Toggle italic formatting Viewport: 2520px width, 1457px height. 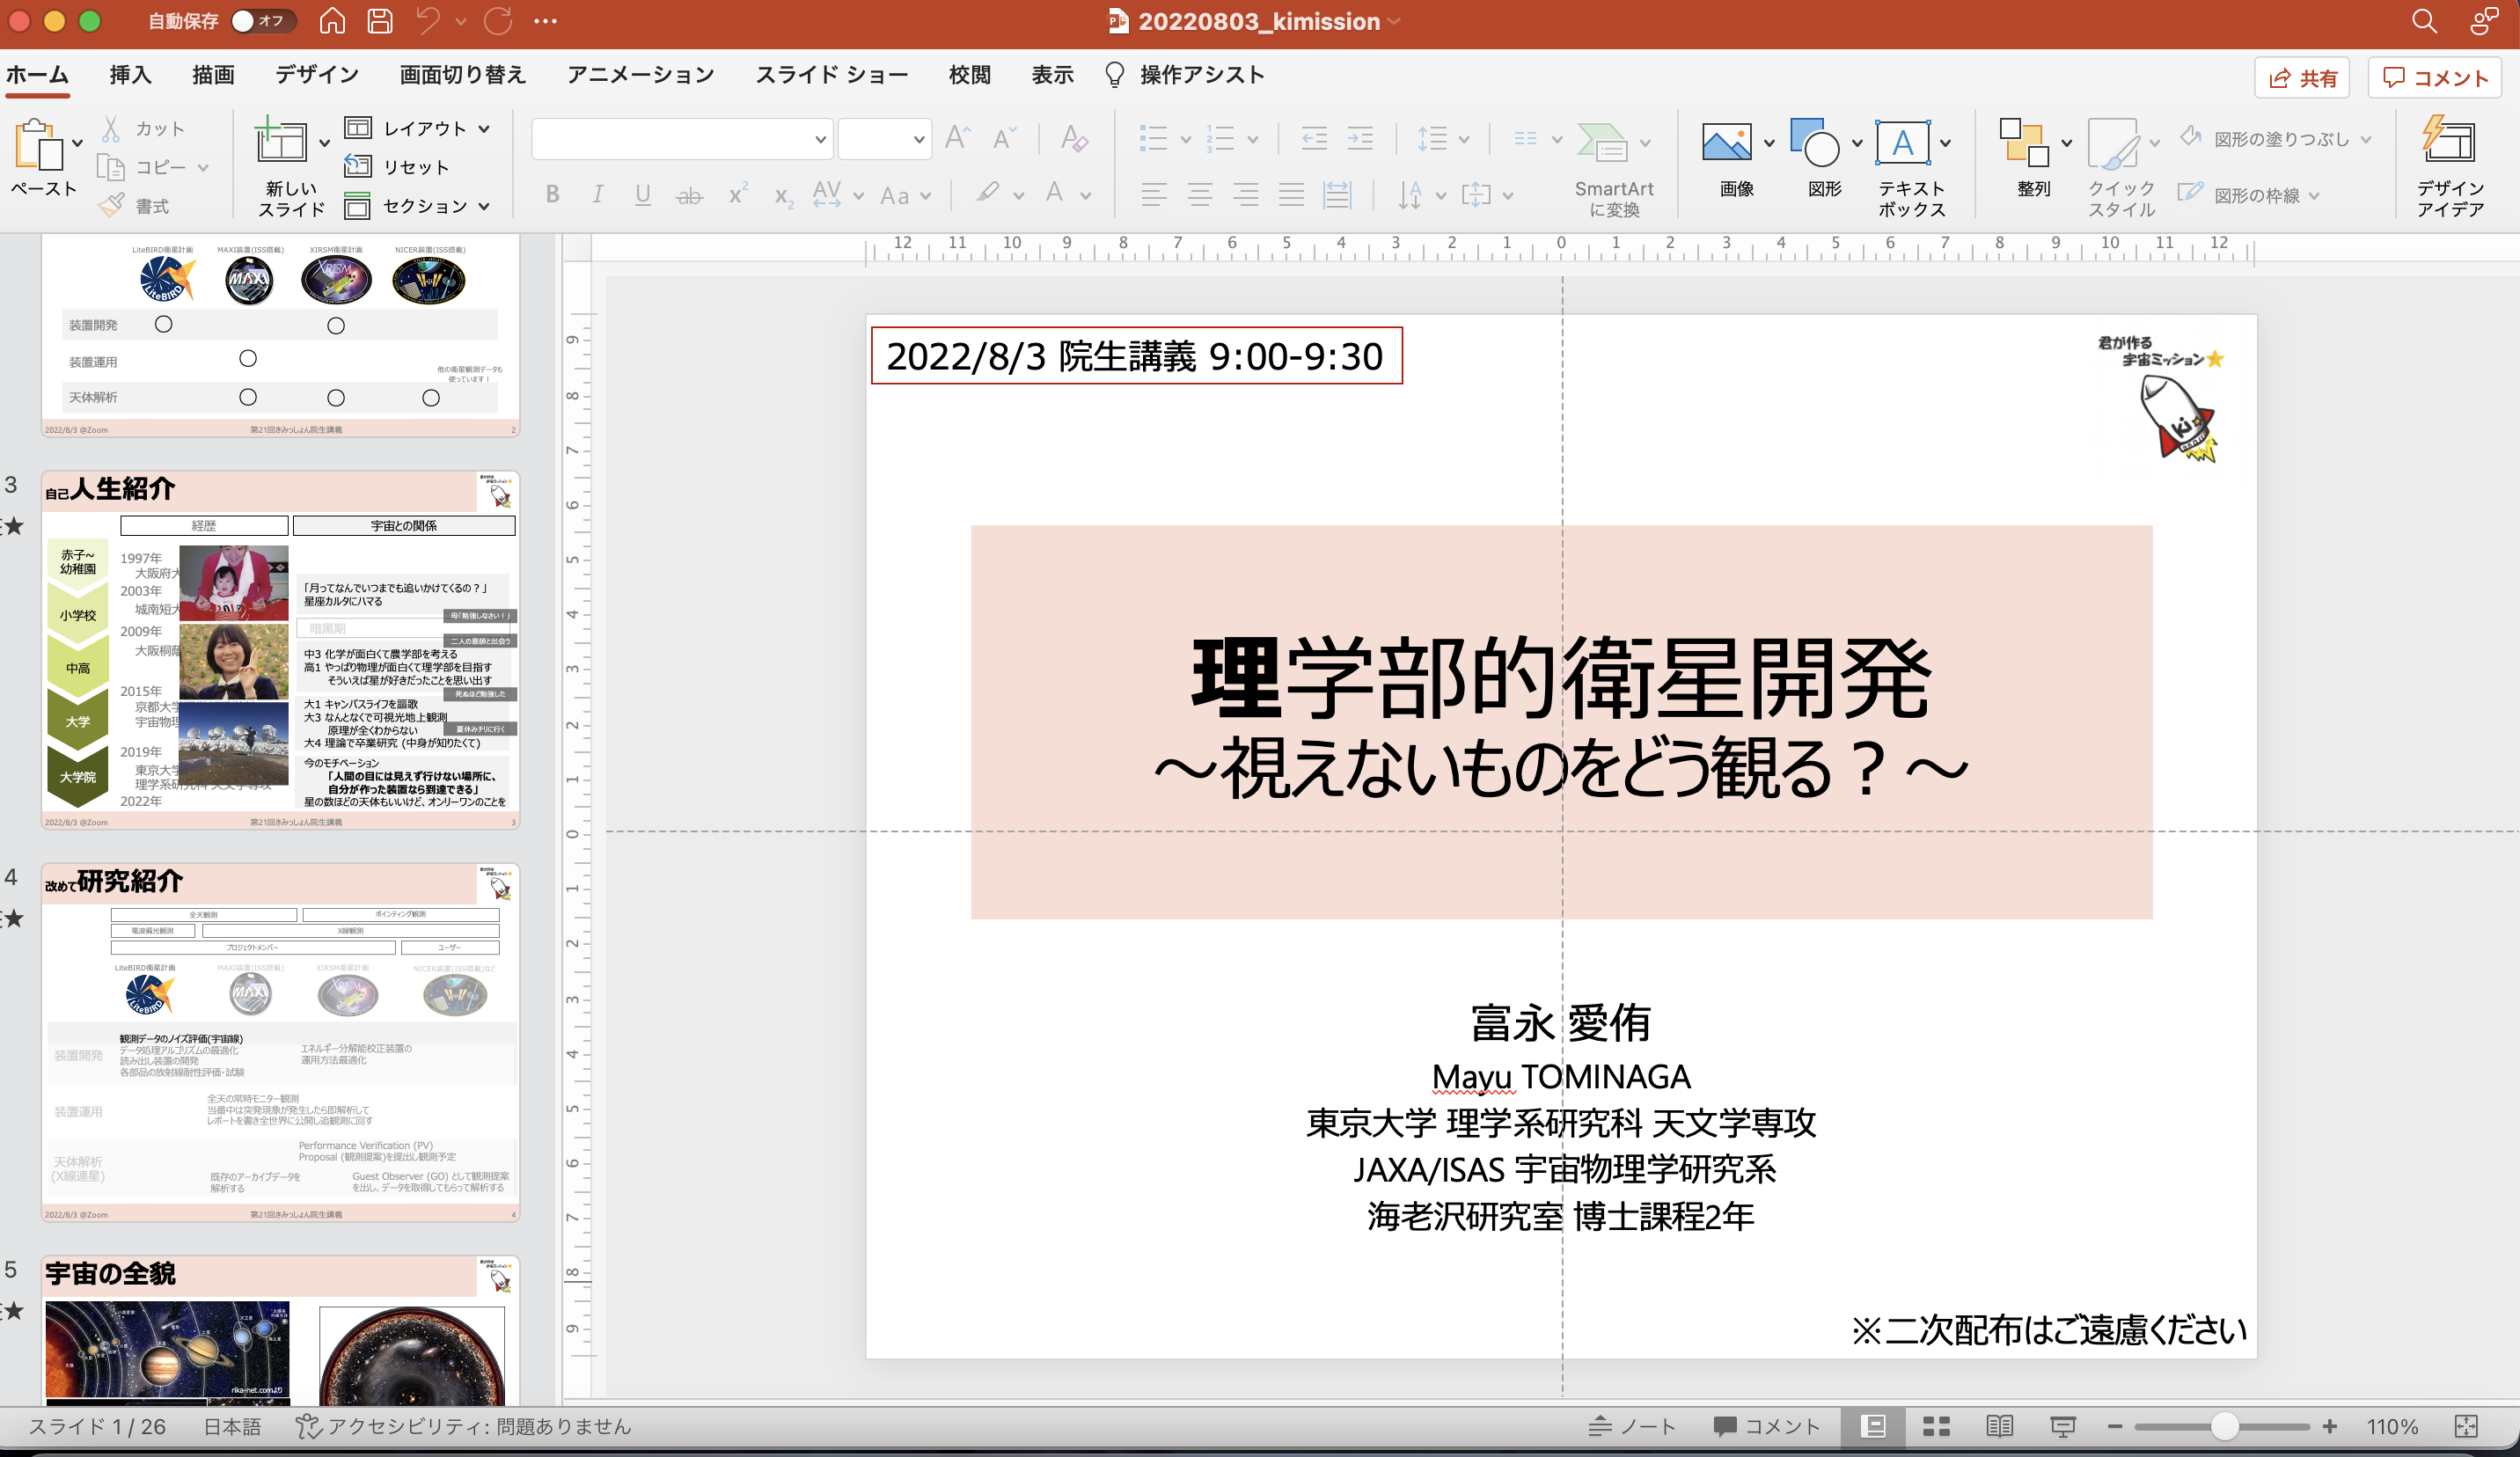pos(597,195)
